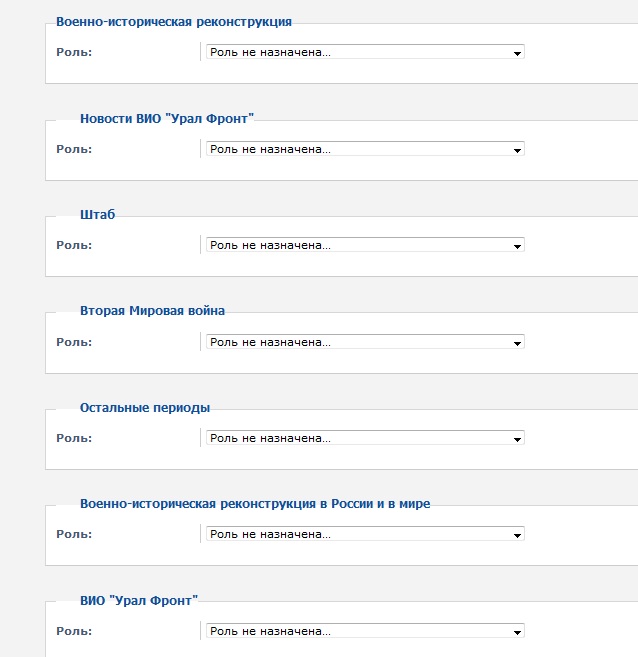Image resolution: width=638 pixels, height=657 pixels.
Task: Click the Новости ВИО "Урал Фронт" heading
Action: coord(167,118)
